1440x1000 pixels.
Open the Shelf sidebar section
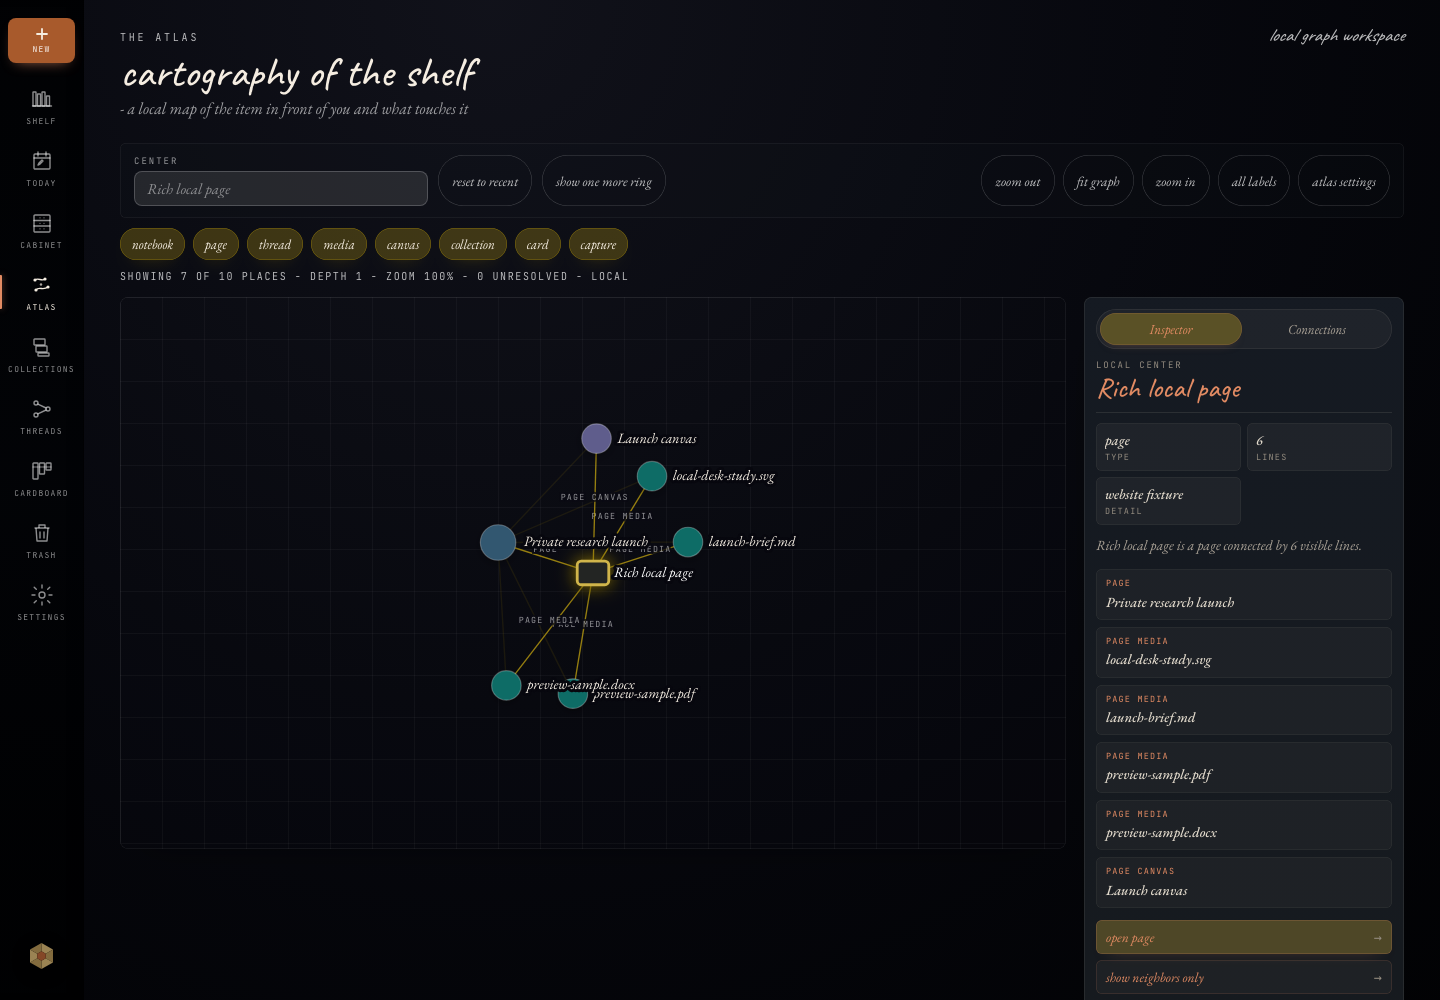pos(41,106)
